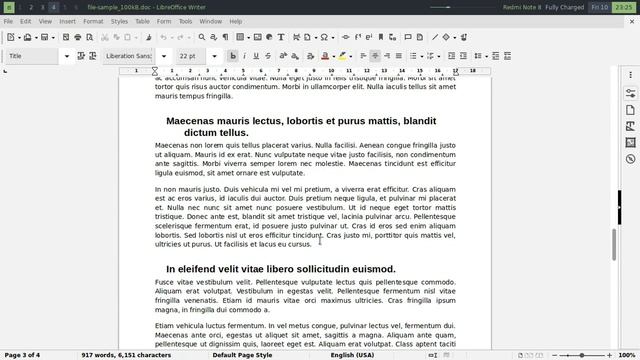Open the Styles menu
The height and width of the screenshot is (360, 640).
click(x=119, y=21)
